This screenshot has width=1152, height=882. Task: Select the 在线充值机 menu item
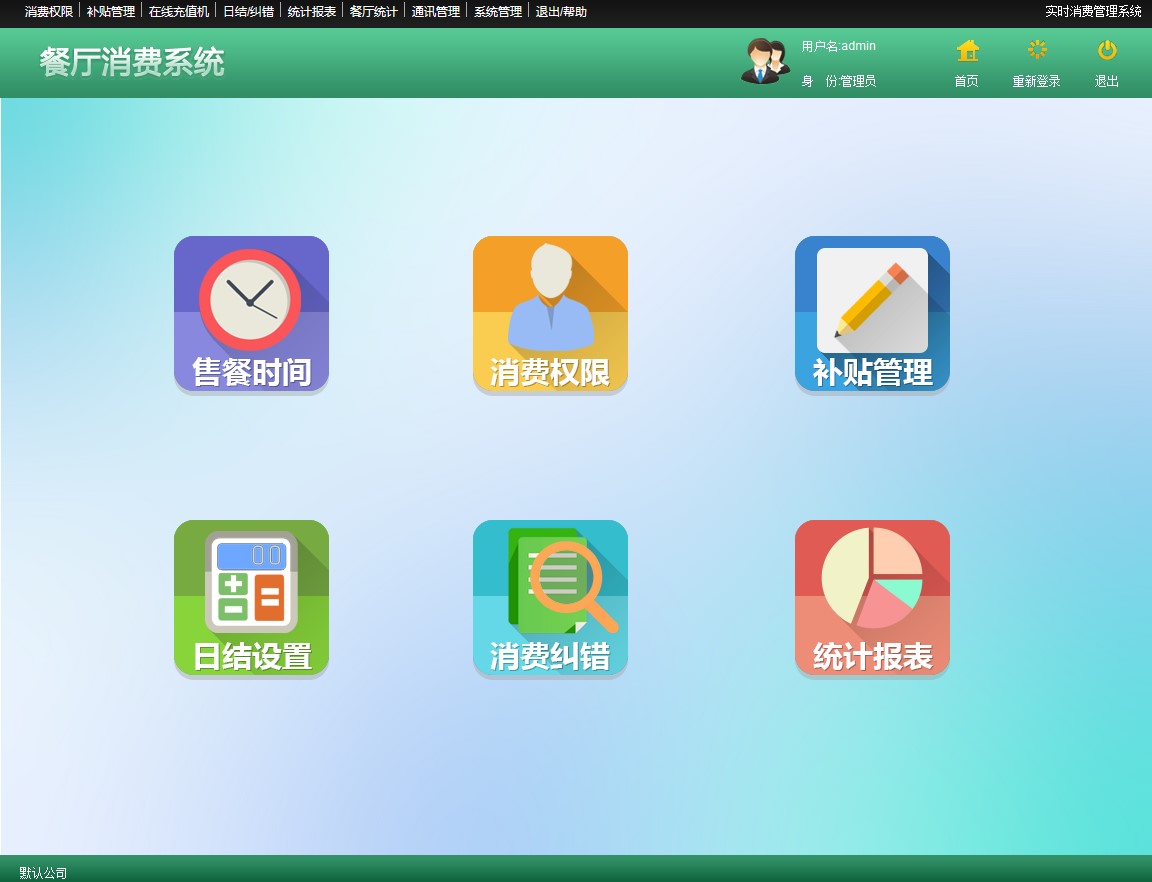point(179,12)
